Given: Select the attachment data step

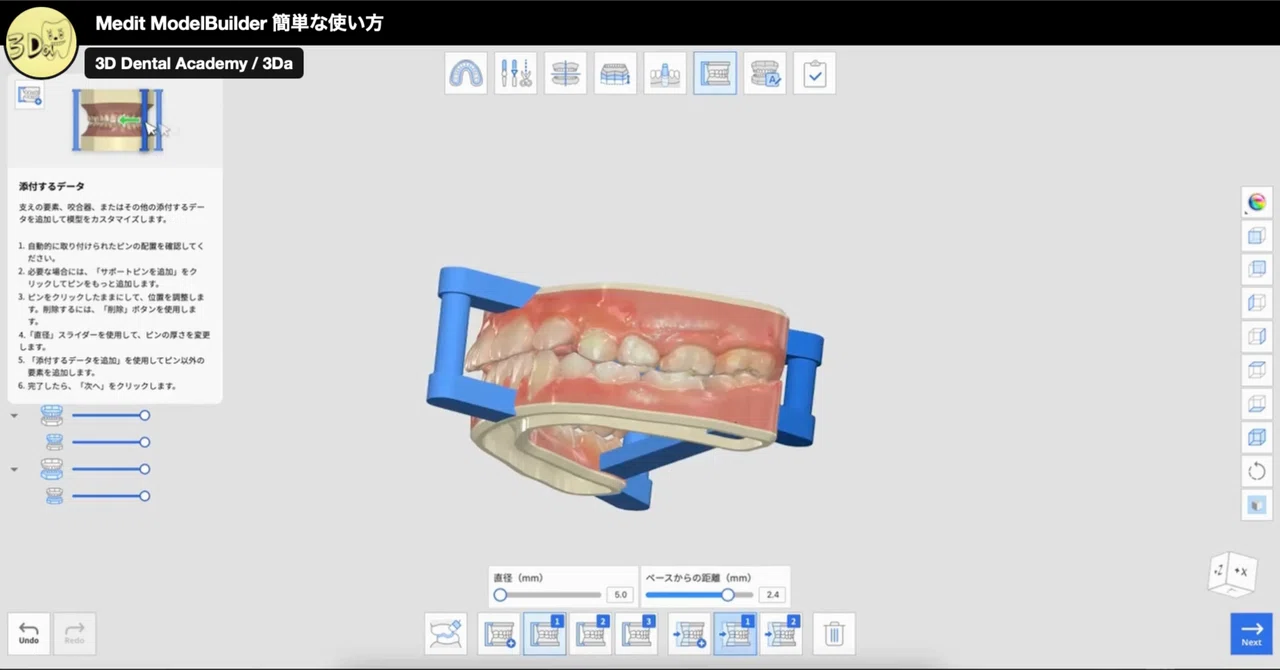Looking at the screenshot, I should coord(715,73).
